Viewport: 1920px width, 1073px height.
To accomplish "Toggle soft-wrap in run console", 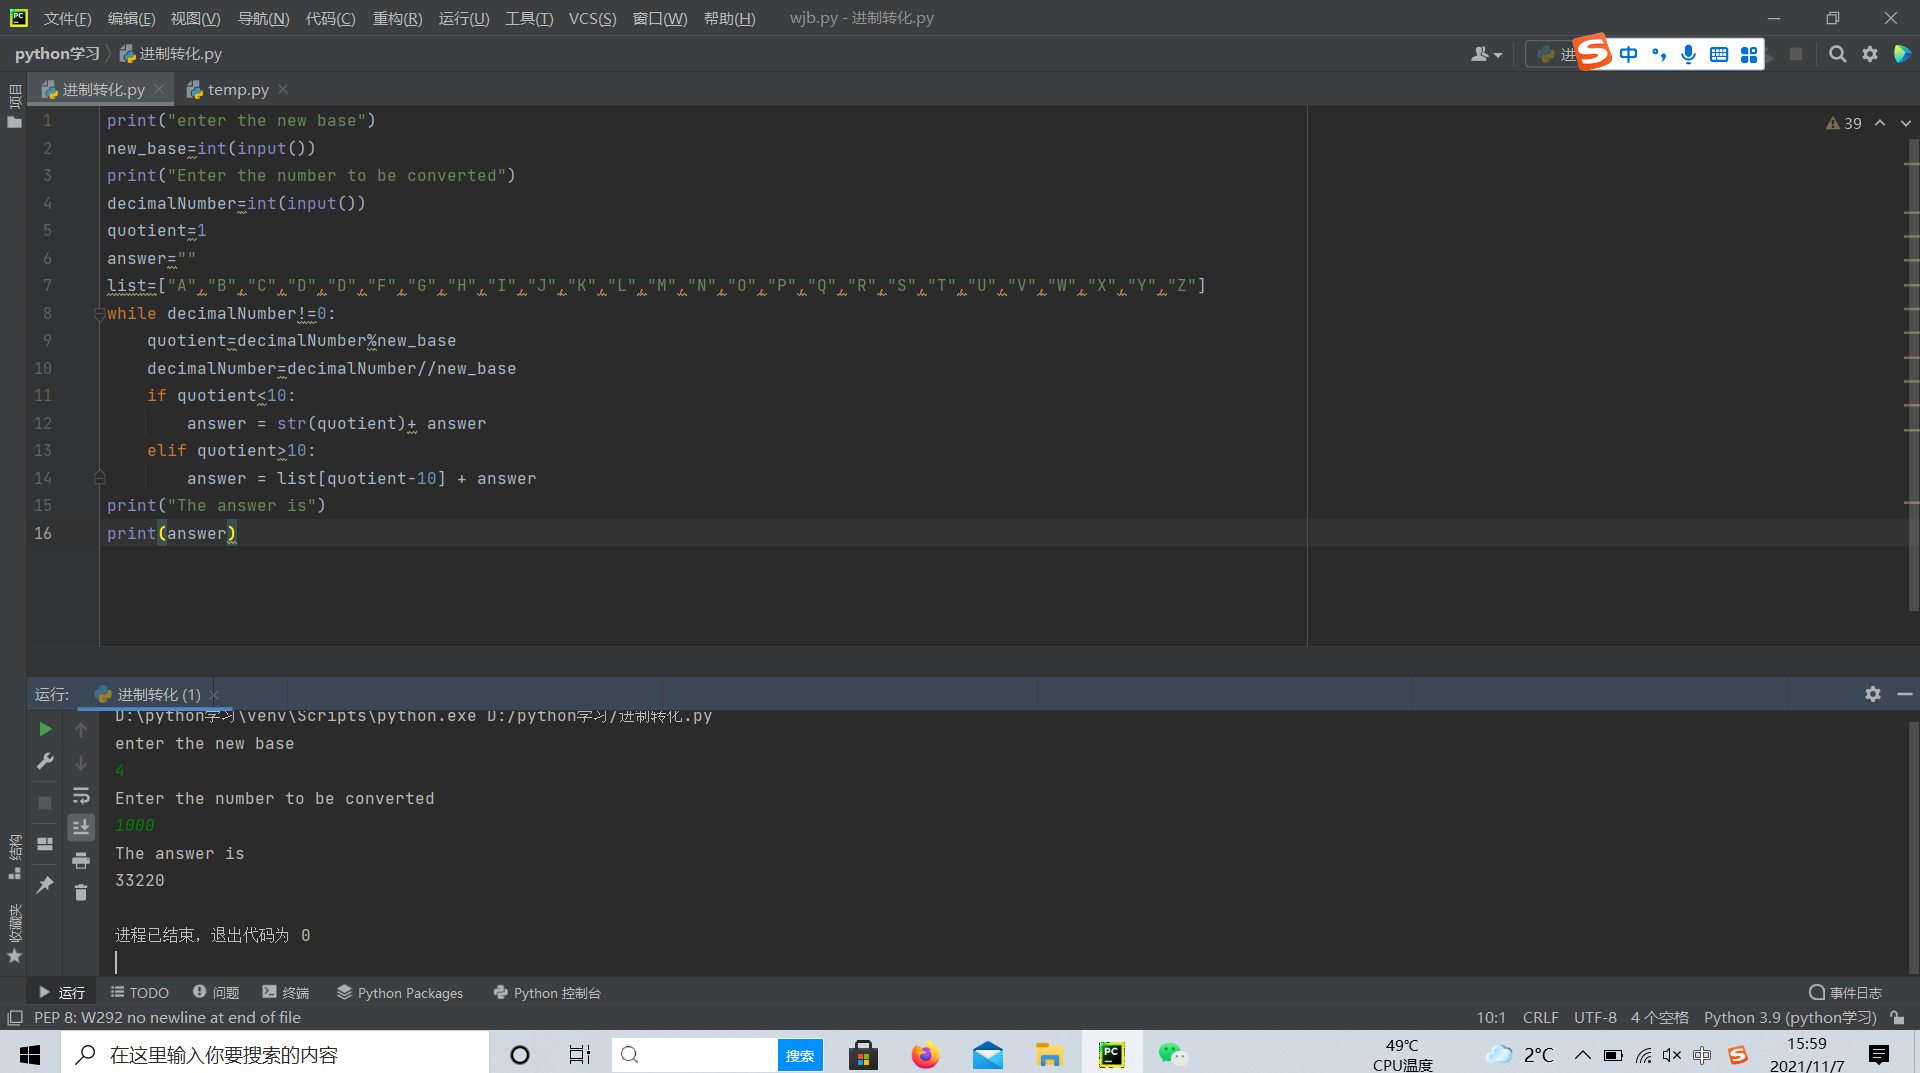I will click(x=81, y=796).
